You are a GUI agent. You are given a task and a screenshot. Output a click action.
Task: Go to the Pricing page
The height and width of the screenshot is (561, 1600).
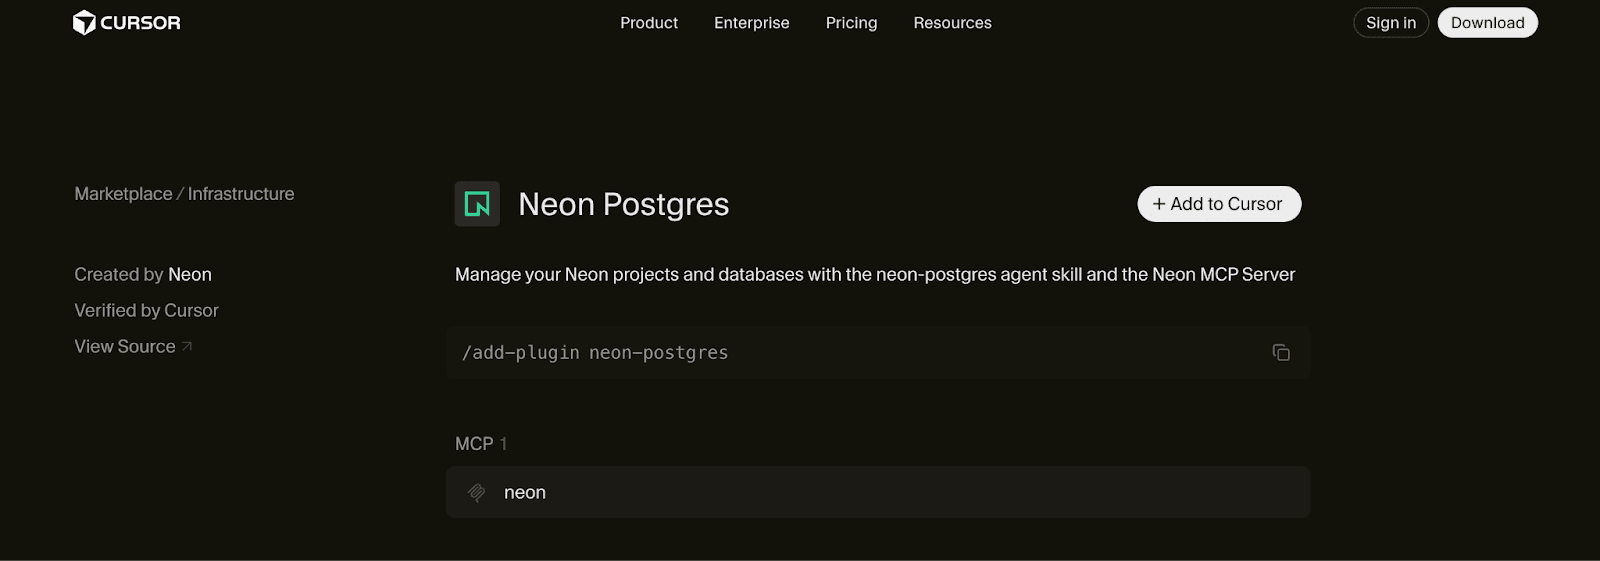pos(851,23)
